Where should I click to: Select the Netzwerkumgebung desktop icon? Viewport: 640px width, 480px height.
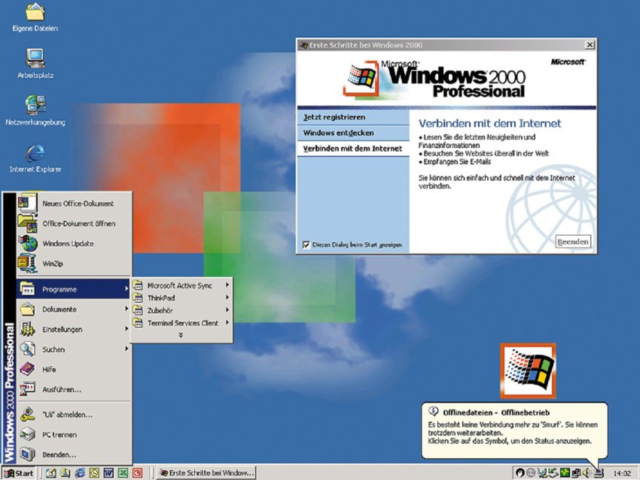[35, 110]
